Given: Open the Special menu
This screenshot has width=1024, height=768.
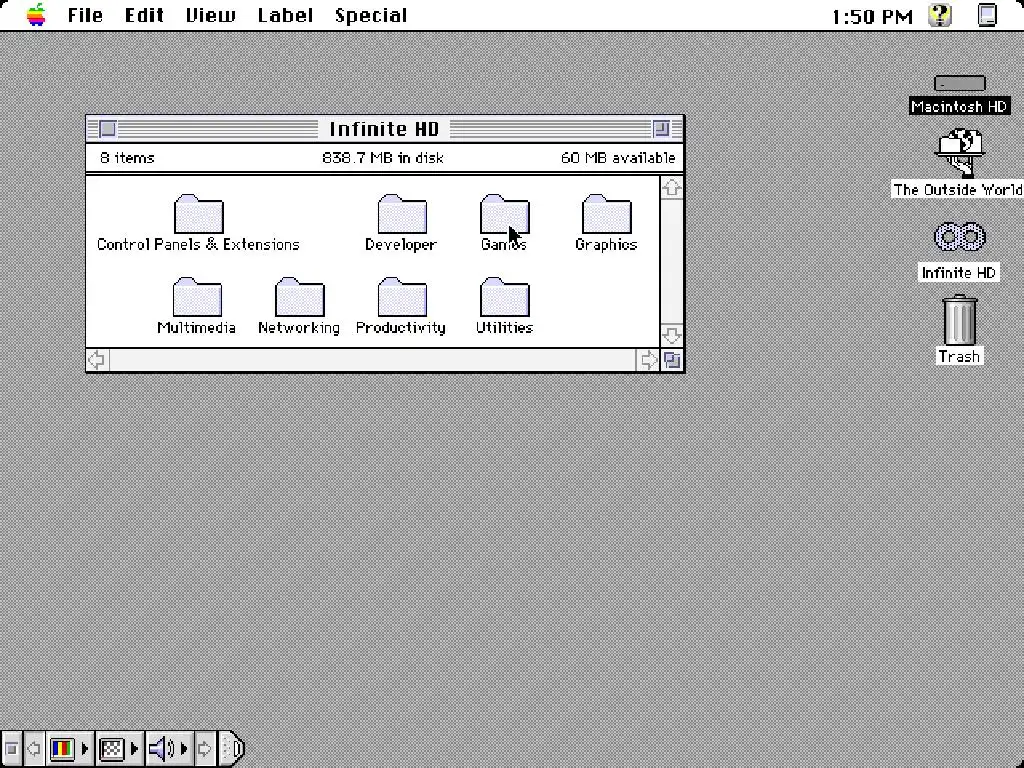Looking at the screenshot, I should click(371, 15).
